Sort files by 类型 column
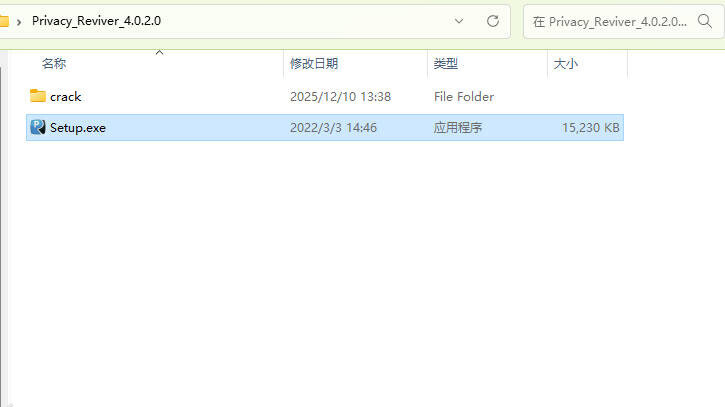 click(445, 63)
